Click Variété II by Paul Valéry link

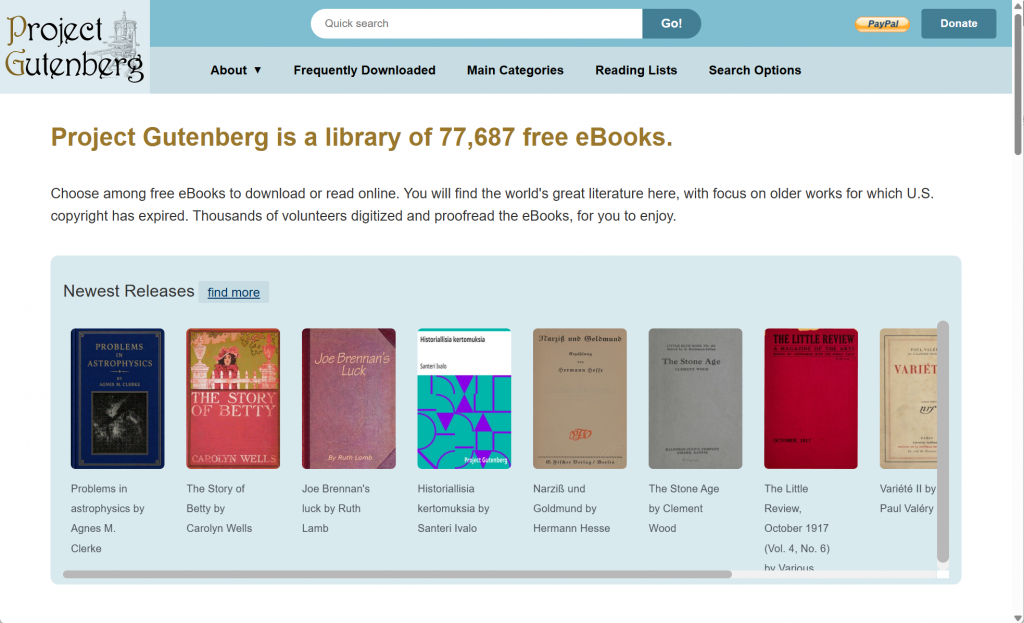coord(908,498)
